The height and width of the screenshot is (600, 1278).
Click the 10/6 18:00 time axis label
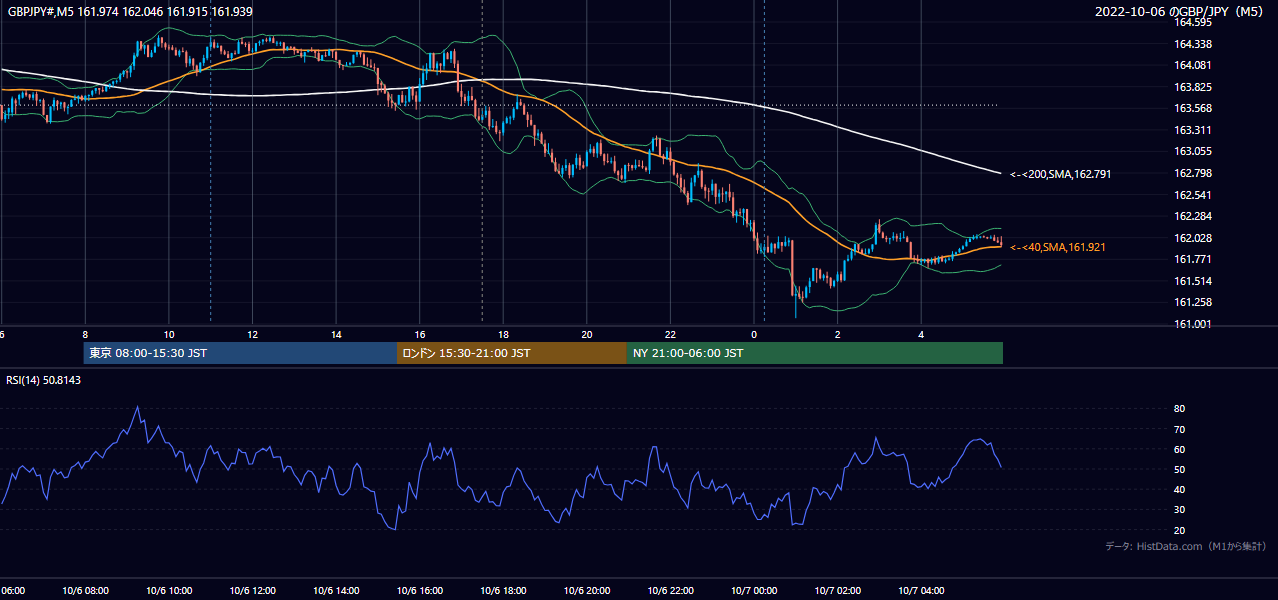click(503, 591)
